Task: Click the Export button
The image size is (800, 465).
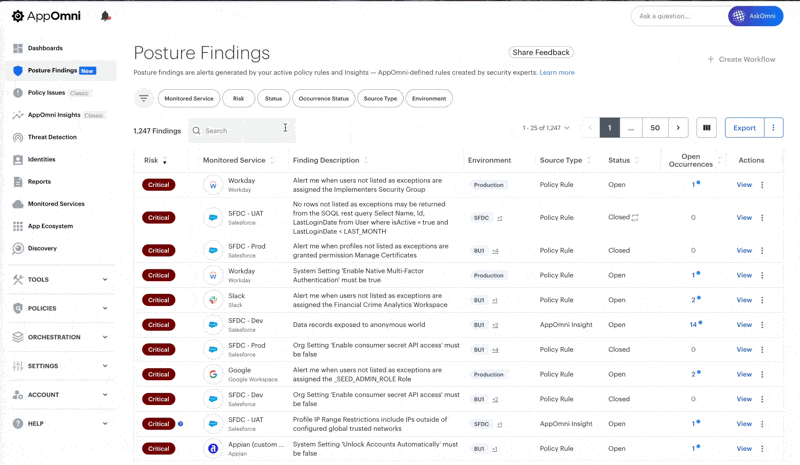Action: click(x=744, y=128)
